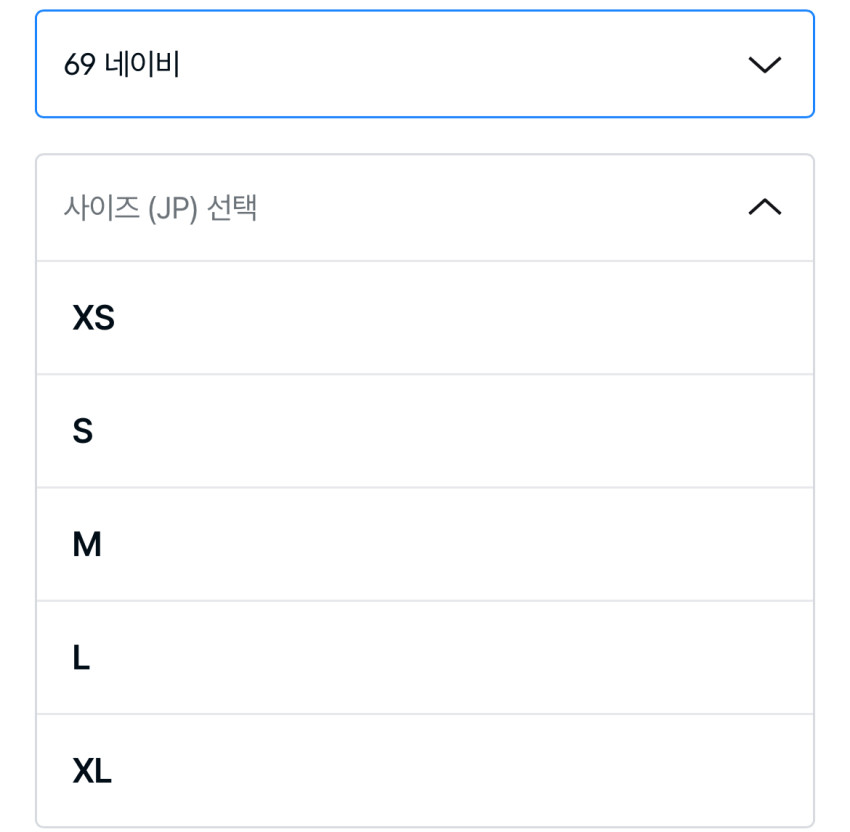Screen dimensions: 850x832
Task: Click the down chevron beside 69 네이비
Action: 764,65
